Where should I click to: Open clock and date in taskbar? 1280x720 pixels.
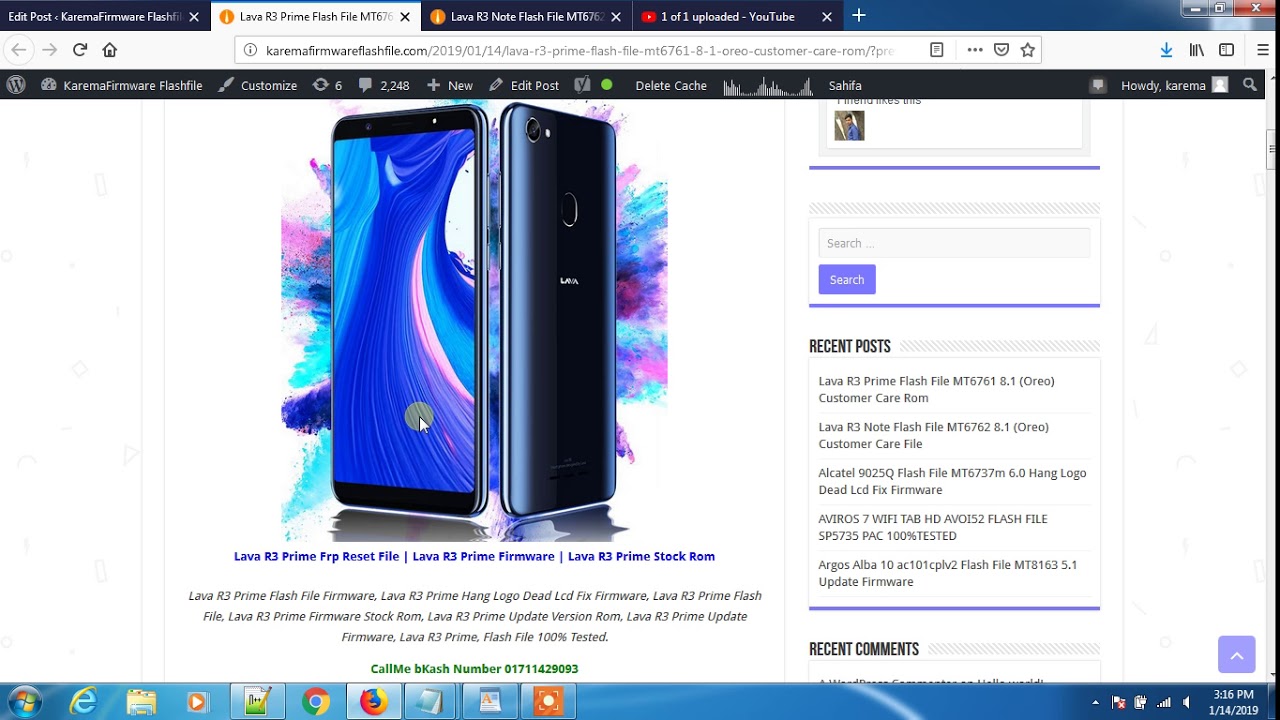pyautogui.click(x=1233, y=702)
